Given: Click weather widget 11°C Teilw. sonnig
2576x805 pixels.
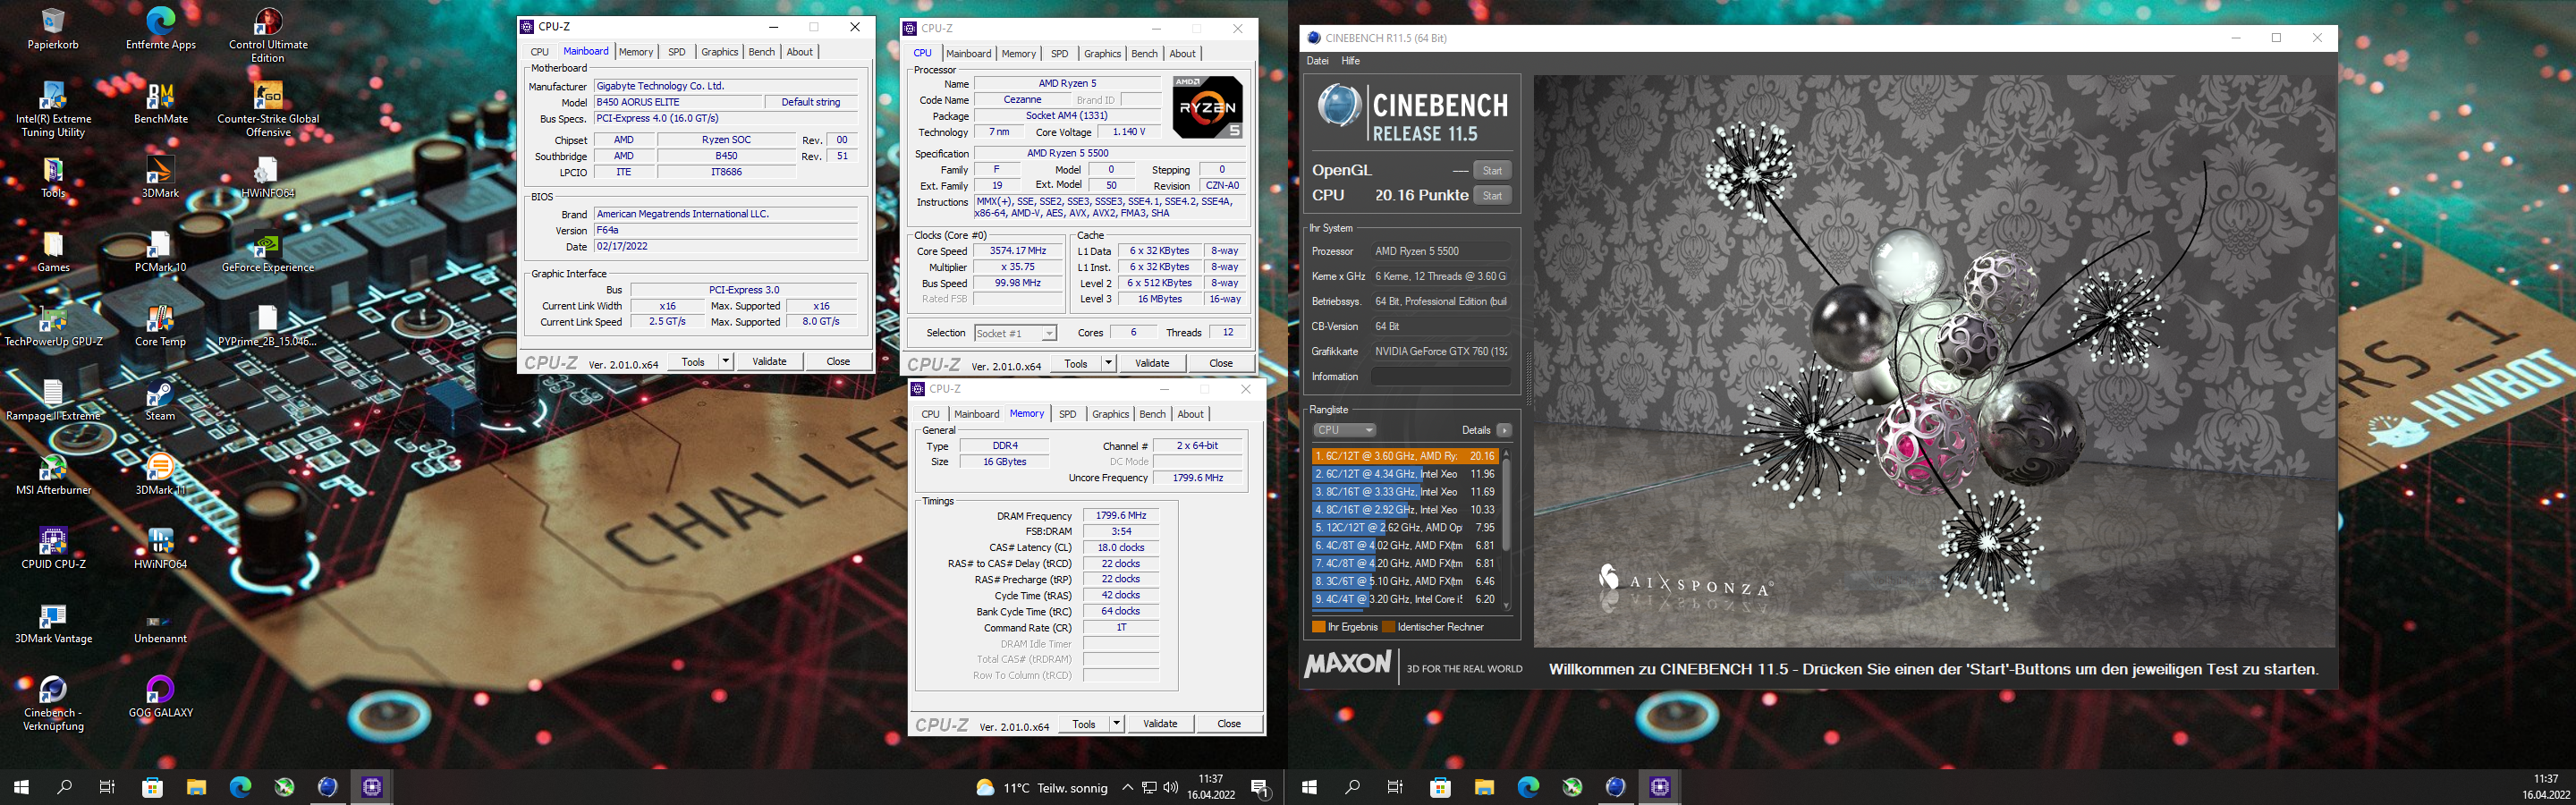Looking at the screenshot, I should (x=1041, y=787).
